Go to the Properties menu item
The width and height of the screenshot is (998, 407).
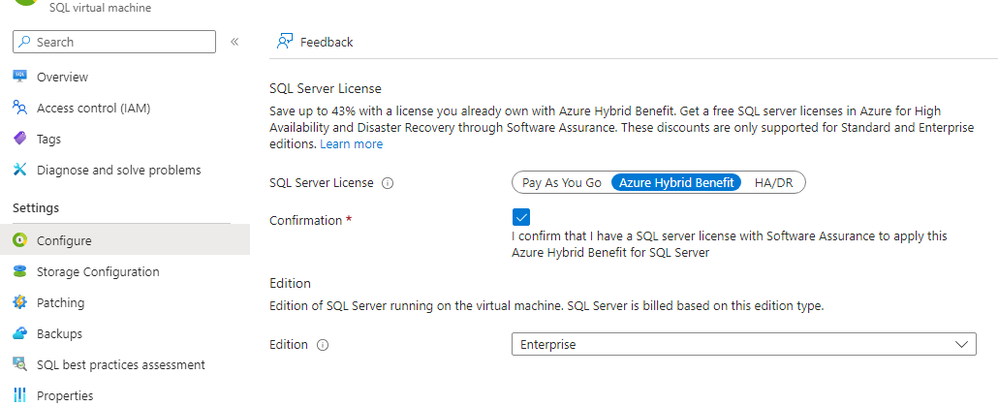click(x=64, y=396)
